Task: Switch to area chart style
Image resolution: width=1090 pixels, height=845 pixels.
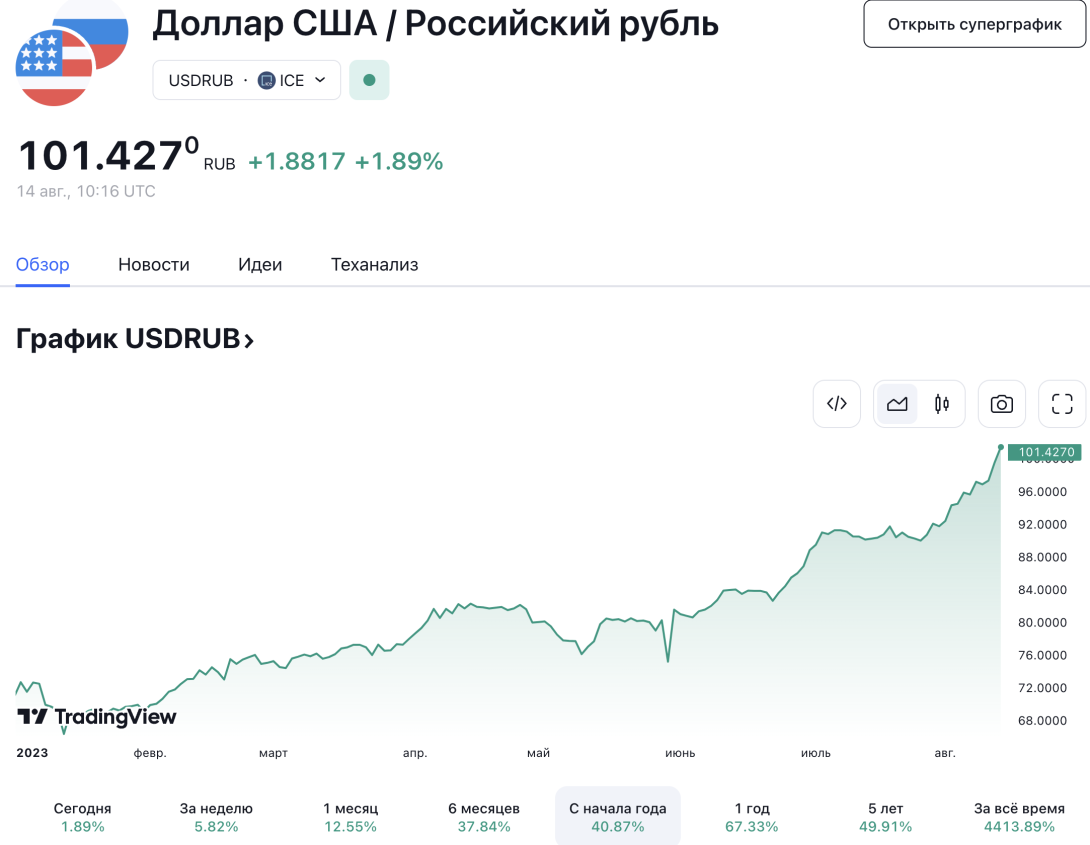Action: pyautogui.click(x=897, y=404)
